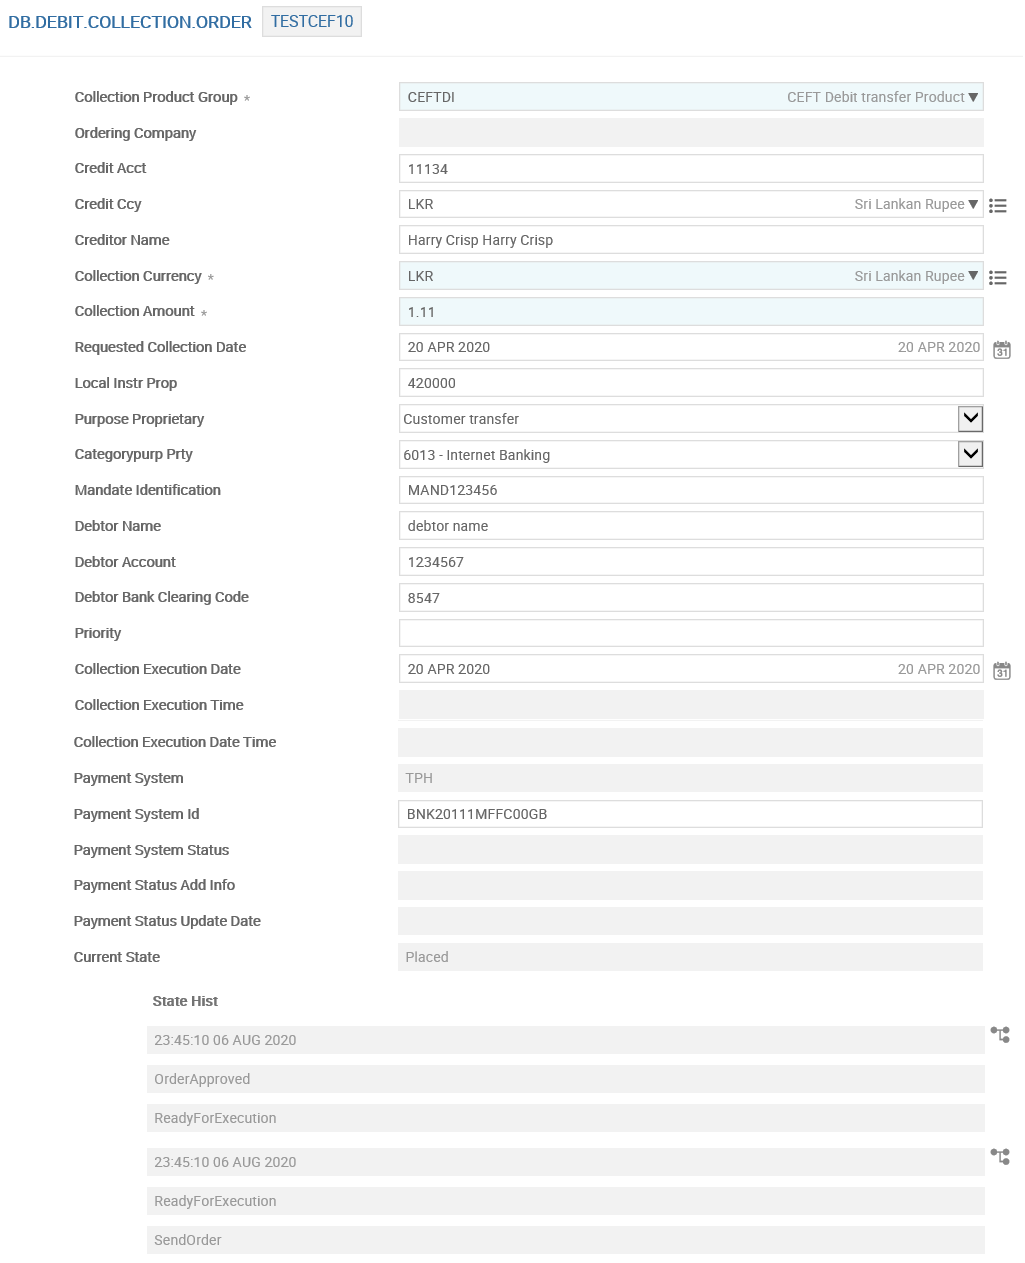1025x1263 pixels.
Task: Select the TESTCEF10 record tab
Action: [312, 22]
